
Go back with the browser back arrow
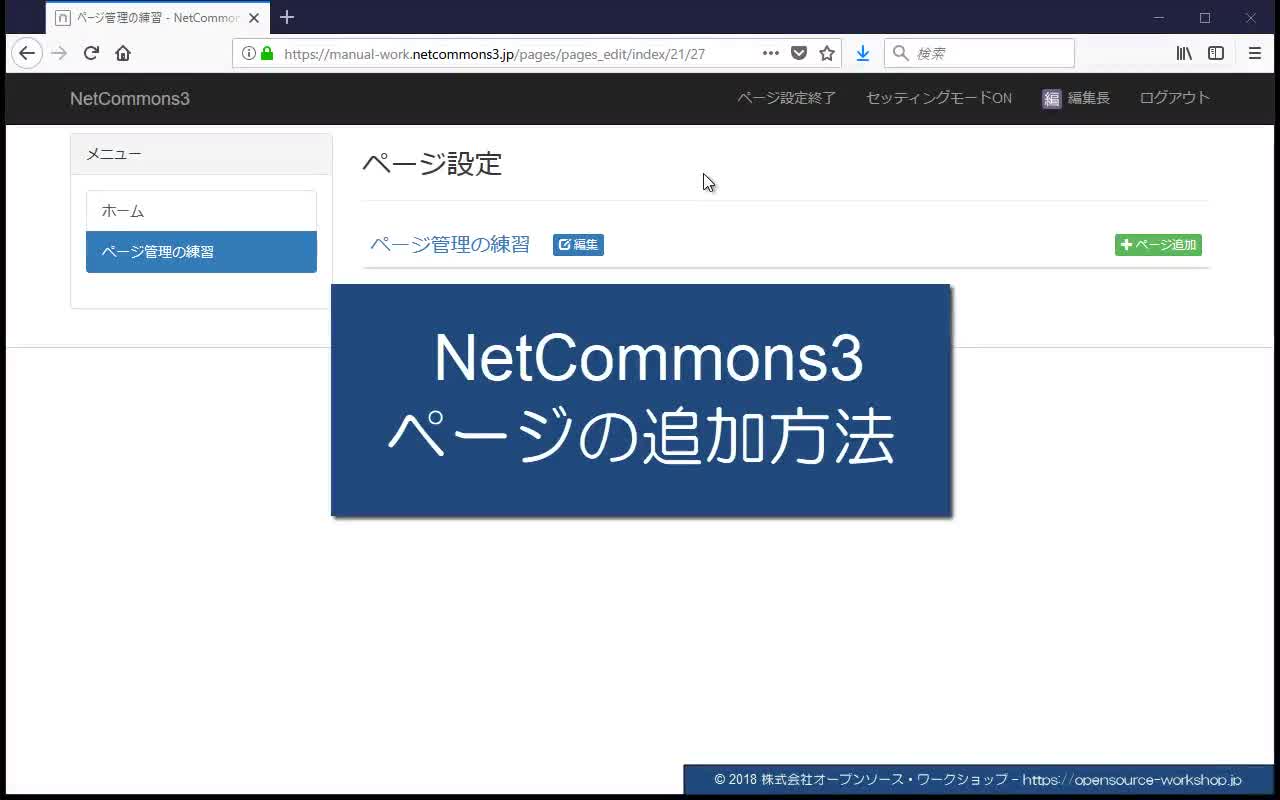[x=27, y=53]
